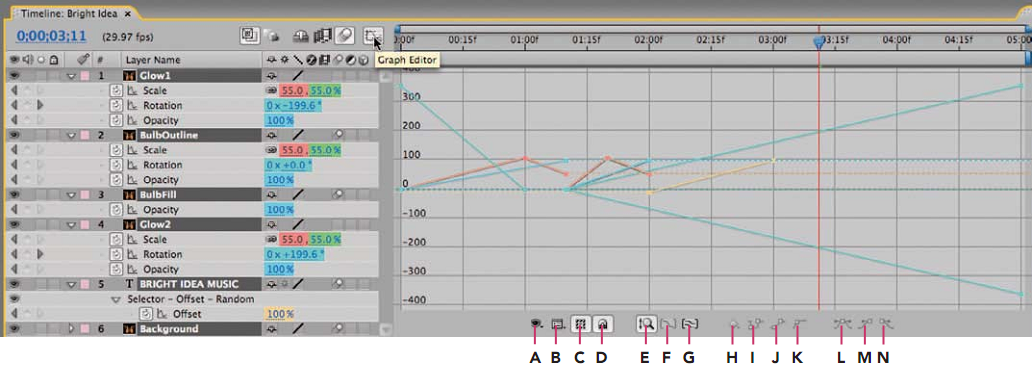The width and height of the screenshot is (1032, 367).
Task: Go to next keyframe on Glow1 Rotation
Action: [x=40, y=105]
